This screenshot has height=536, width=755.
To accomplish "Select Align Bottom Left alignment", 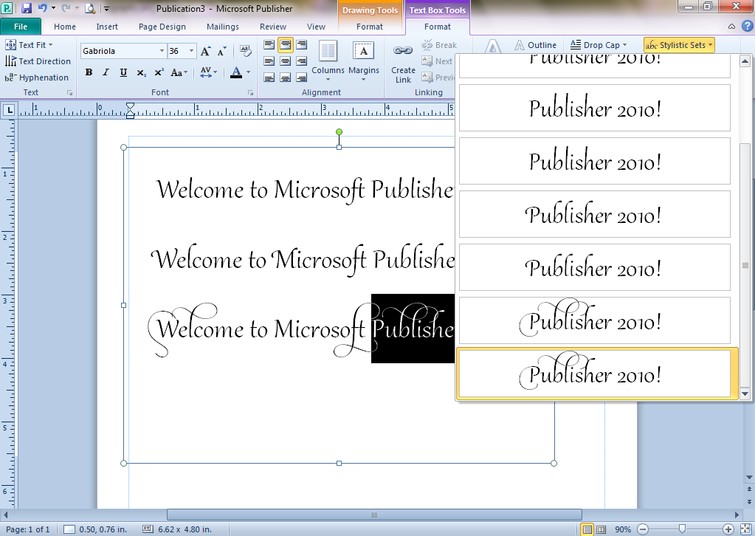I will point(270,77).
